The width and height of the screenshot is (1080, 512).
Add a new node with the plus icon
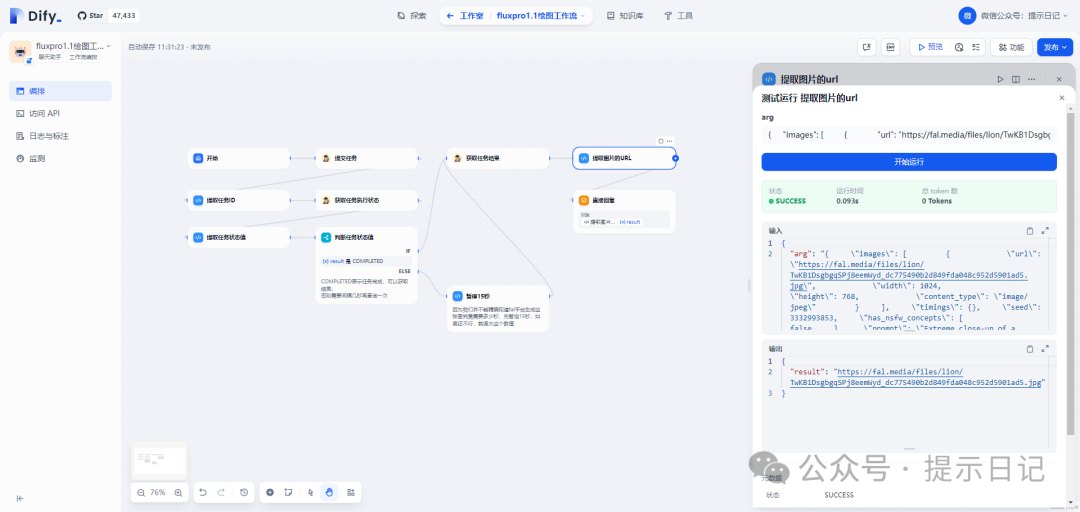[x=270, y=493]
